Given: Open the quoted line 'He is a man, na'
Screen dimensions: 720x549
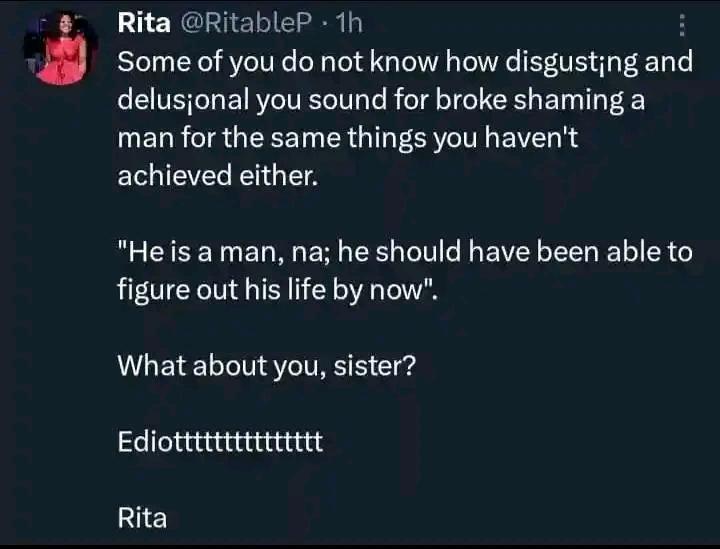Looking at the screenshot, I should [405, 252].
